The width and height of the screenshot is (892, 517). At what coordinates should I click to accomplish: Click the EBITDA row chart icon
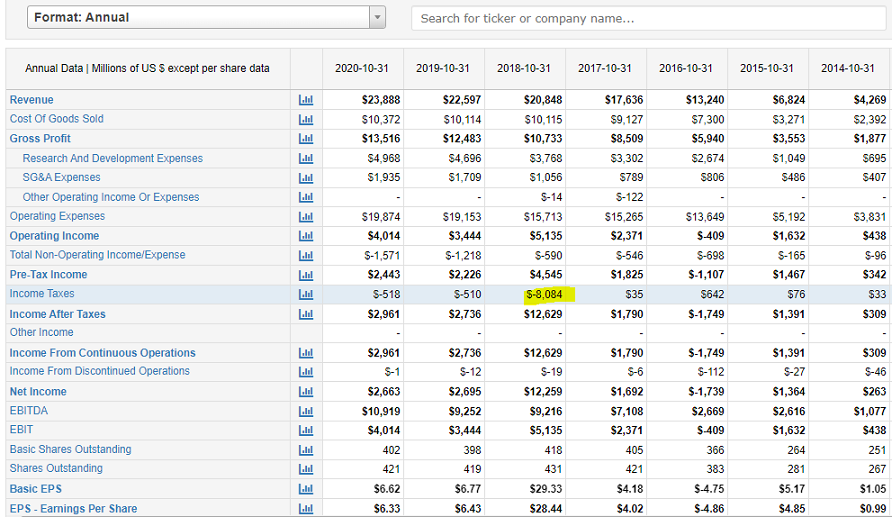pos(306,411)
